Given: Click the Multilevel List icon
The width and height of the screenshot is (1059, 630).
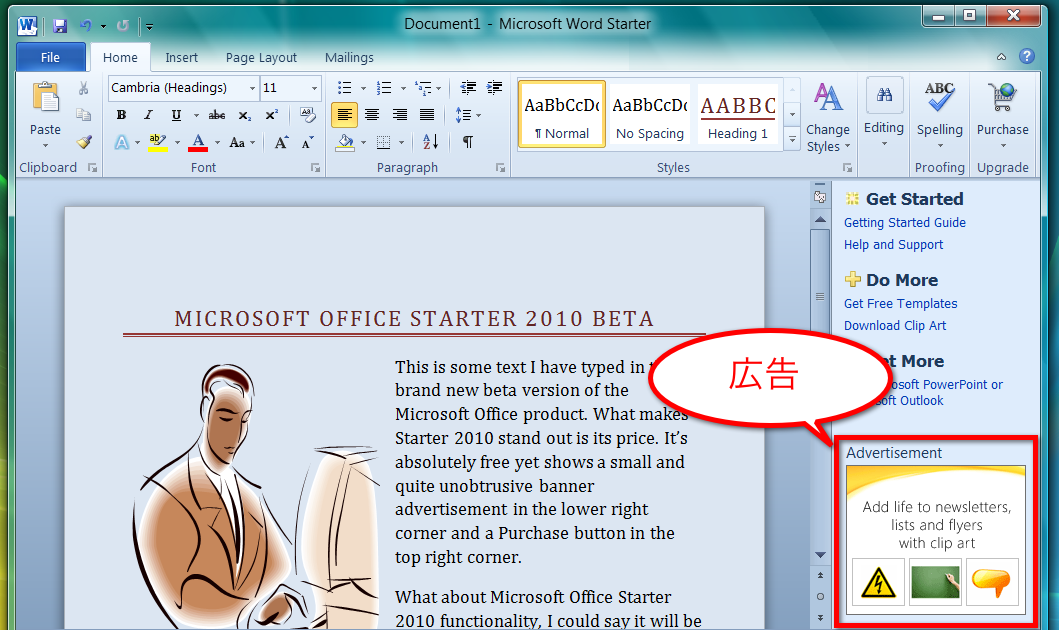Looking at the screenshot, I should [x=423, y=88].
